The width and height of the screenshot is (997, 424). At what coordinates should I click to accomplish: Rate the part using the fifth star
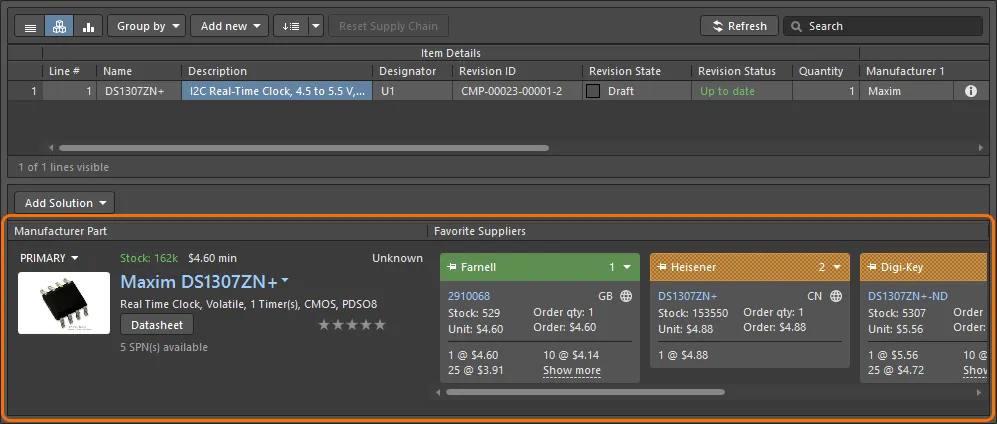click(x=379, y=324)
